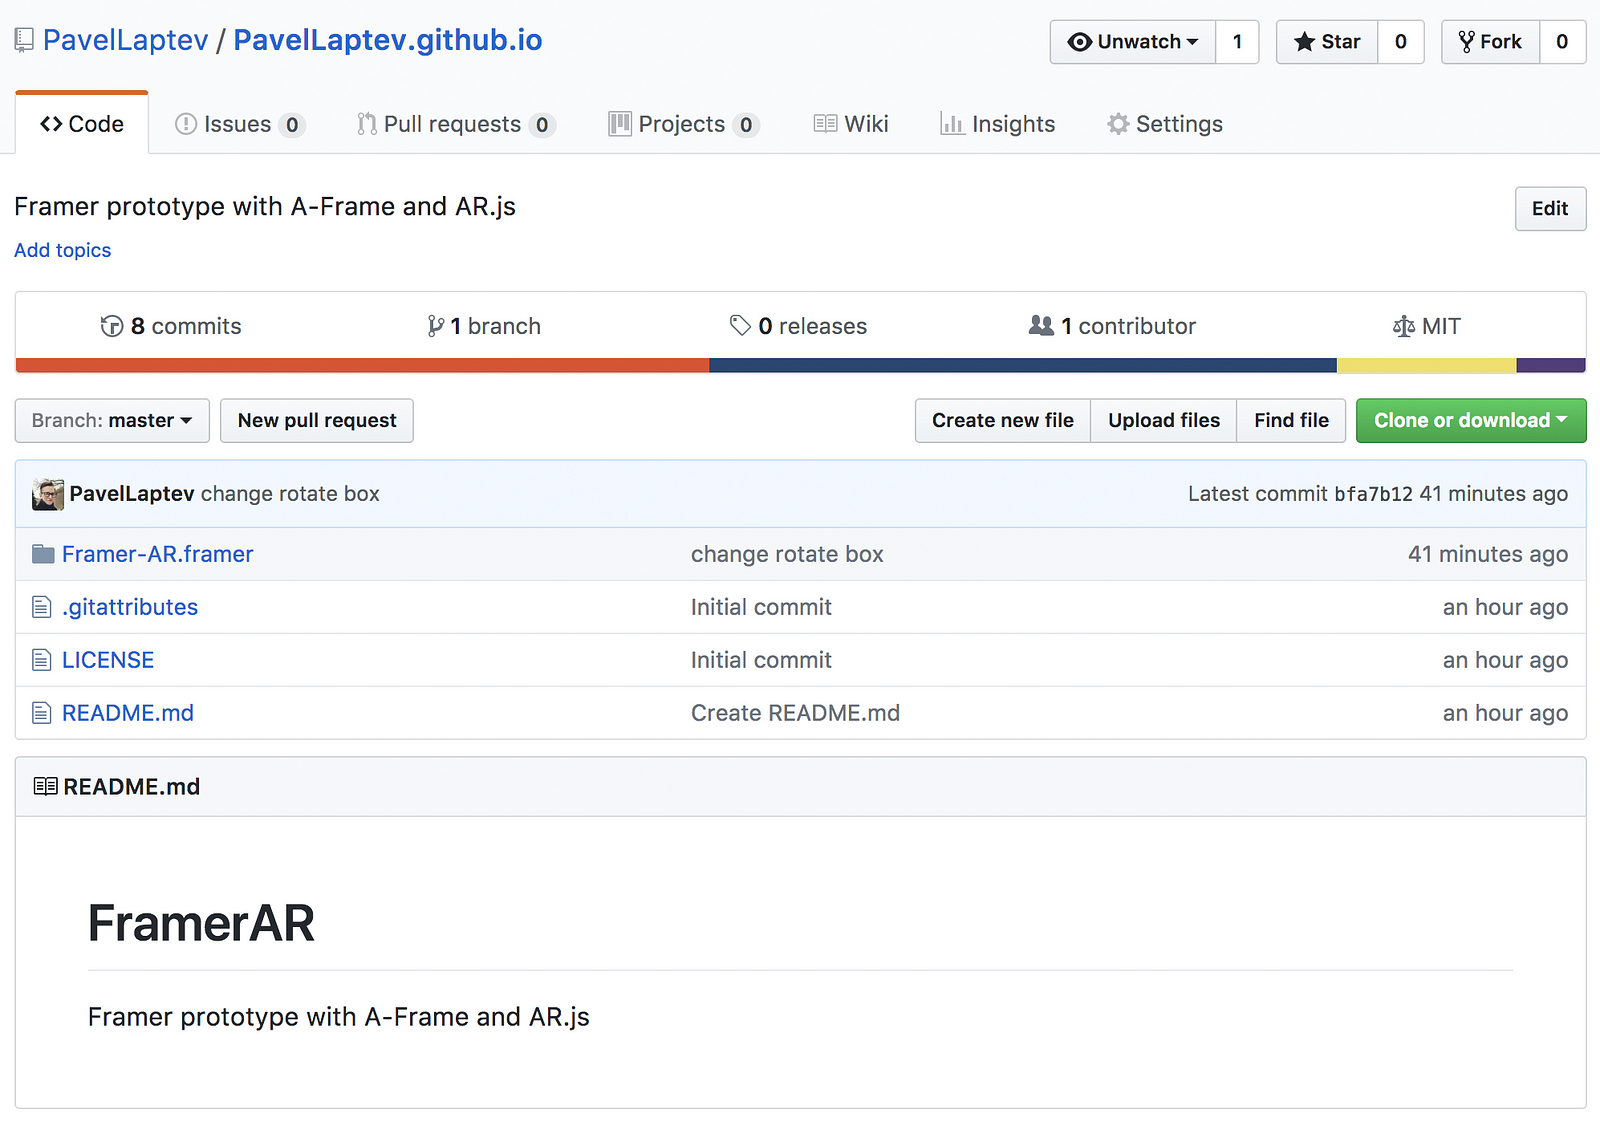This screenshot has width=1600, height=1123.
Task: Star this repository
Action: (x=1327, y=42)
